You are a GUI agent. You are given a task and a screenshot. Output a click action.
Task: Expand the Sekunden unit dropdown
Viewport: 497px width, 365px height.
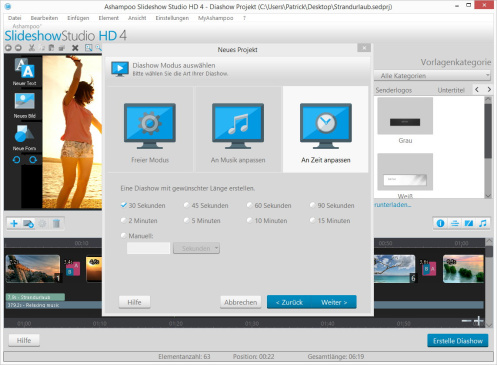pos(196,248)
